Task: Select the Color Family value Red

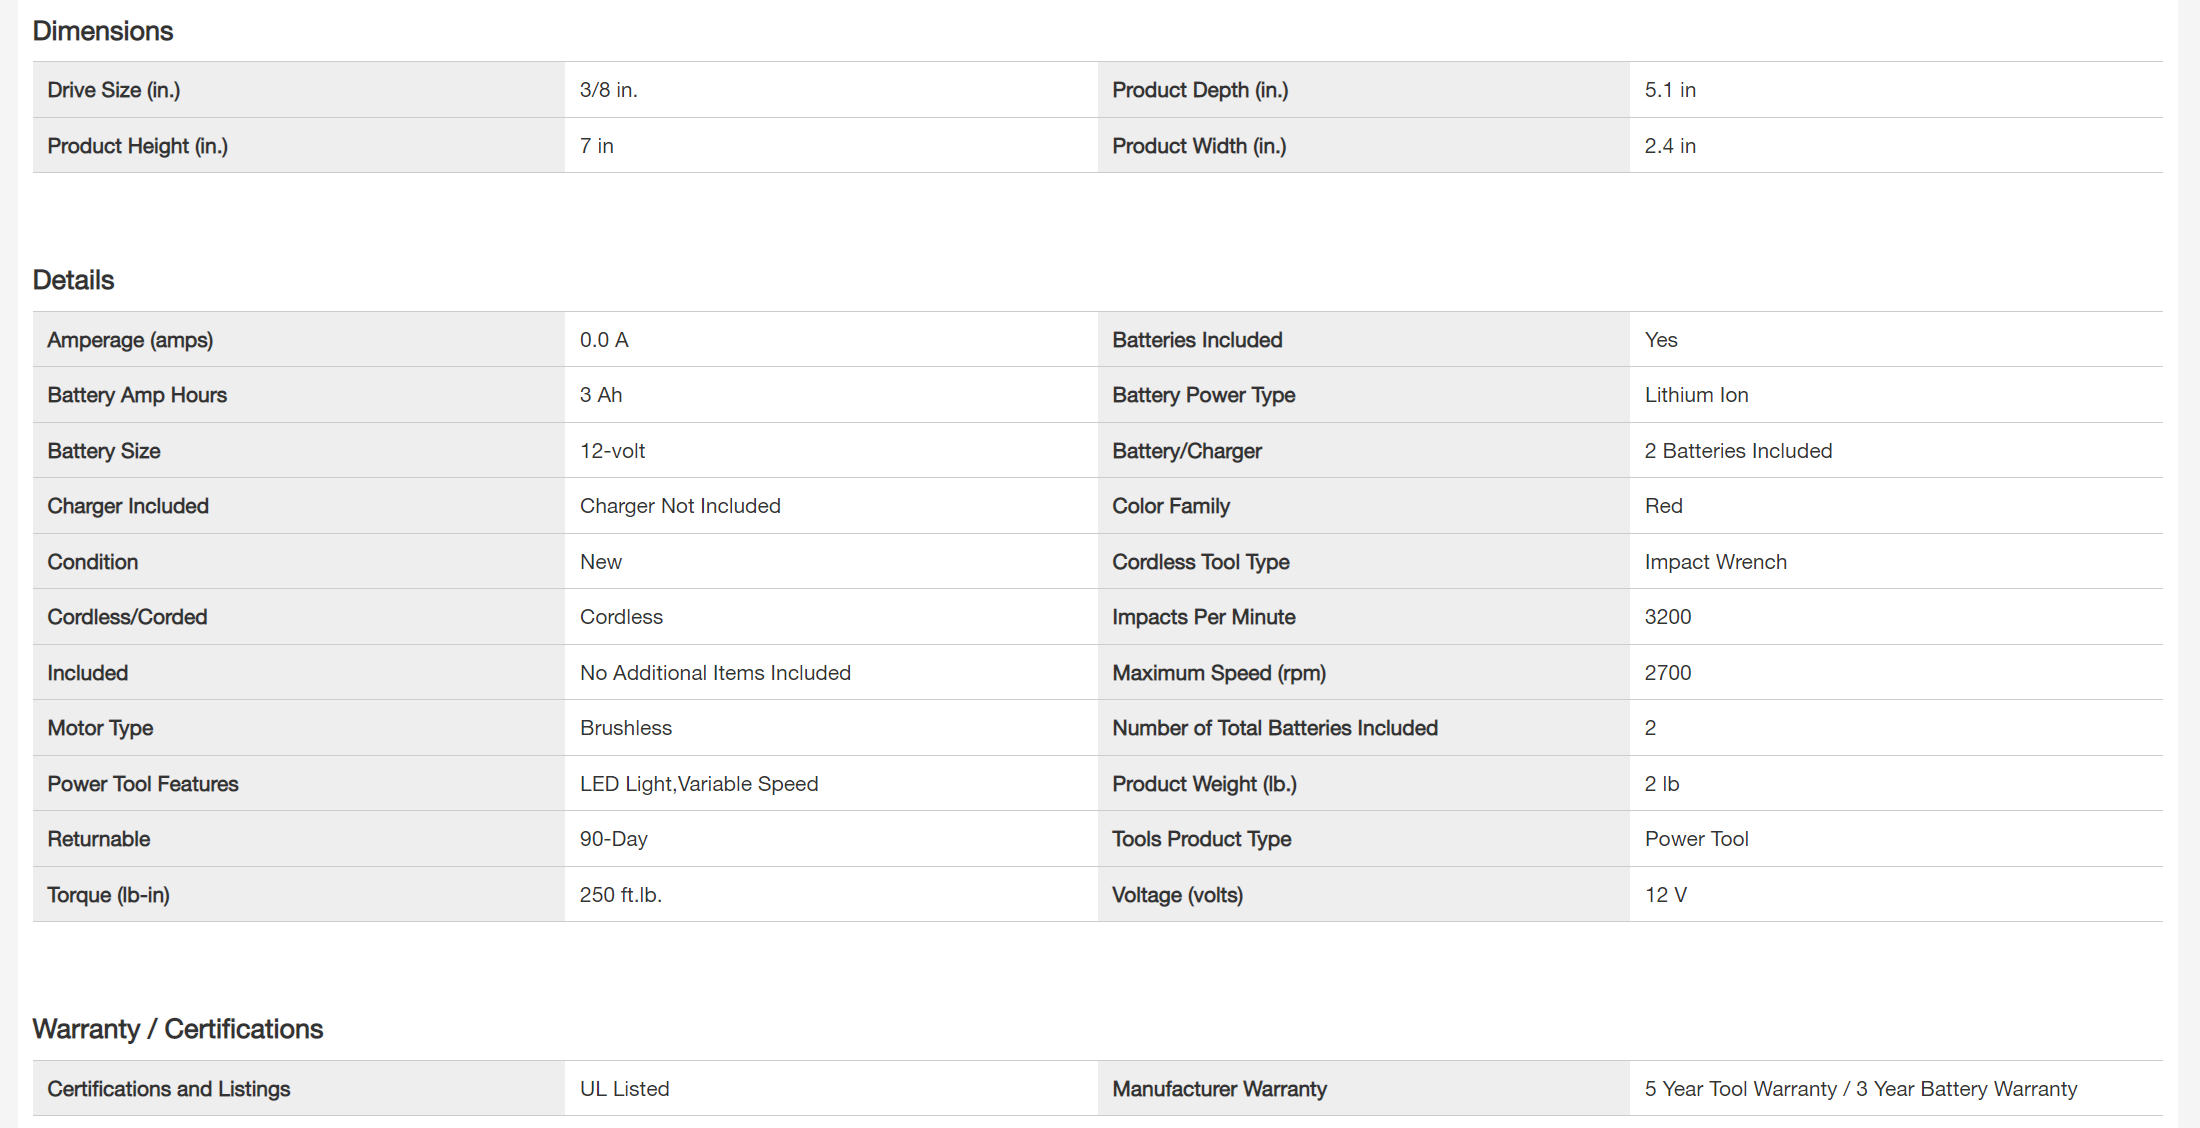Action: click(x=1663, y=506)
